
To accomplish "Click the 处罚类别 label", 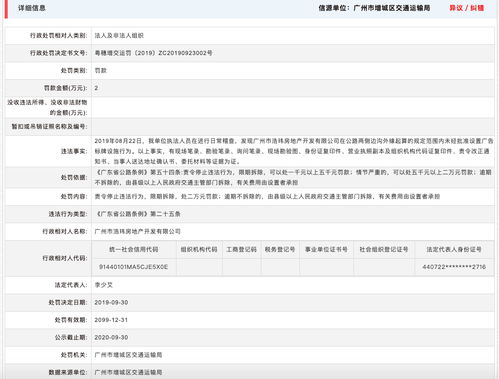I will click(74, 71).
